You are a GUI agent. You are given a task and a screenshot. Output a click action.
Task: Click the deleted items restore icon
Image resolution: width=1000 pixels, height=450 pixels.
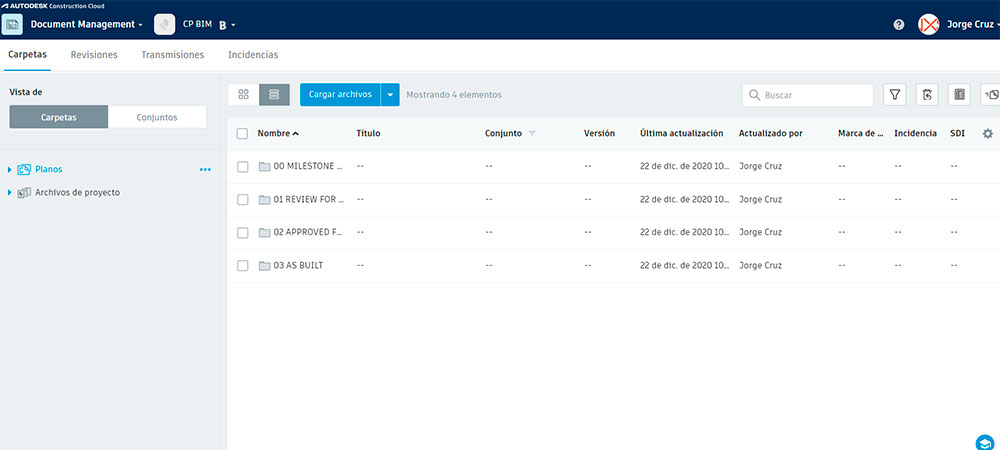point(927,95)
